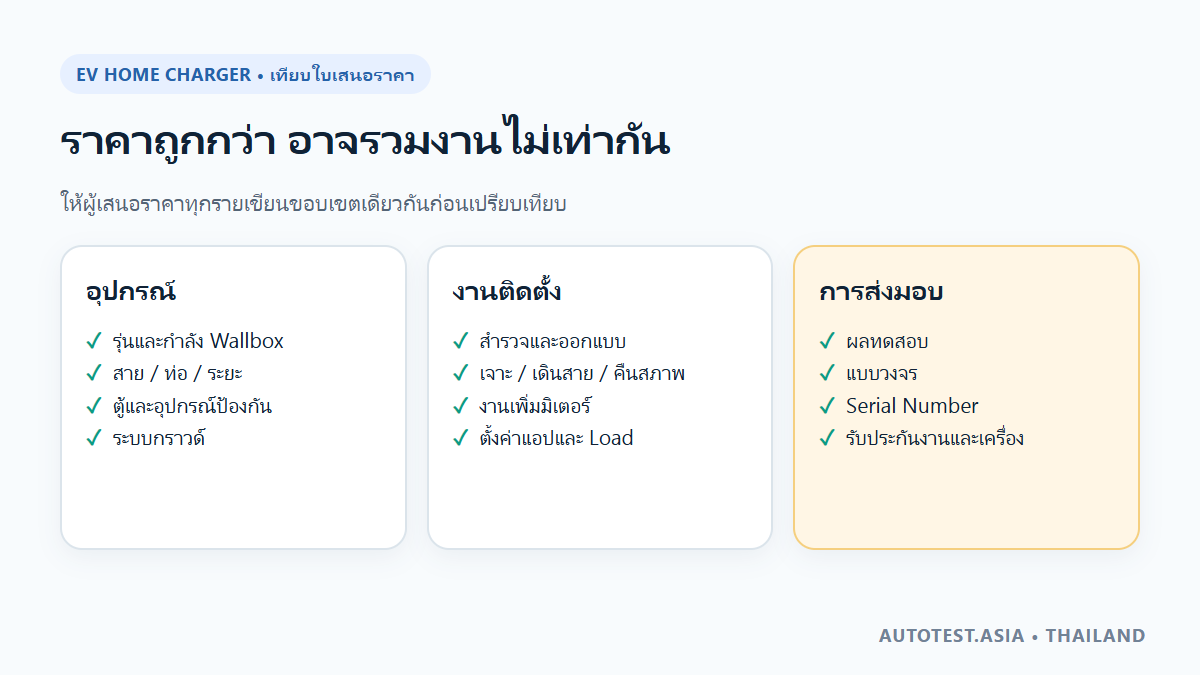The width and height of the screenshot is (1200, 675).
Task: Click checkmark beside เจาะ / เดินสาย / คืนสภาพ
Action: coord(460,373)
